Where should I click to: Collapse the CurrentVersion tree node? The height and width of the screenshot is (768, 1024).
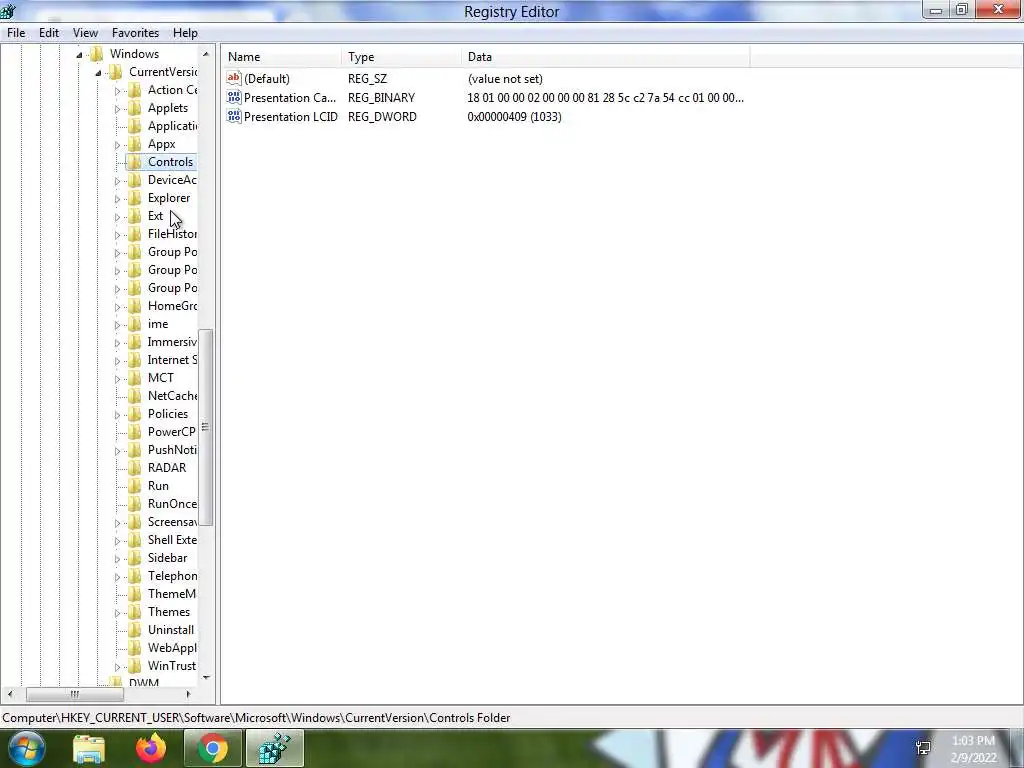pyautogui.click(x=98, y=72)
